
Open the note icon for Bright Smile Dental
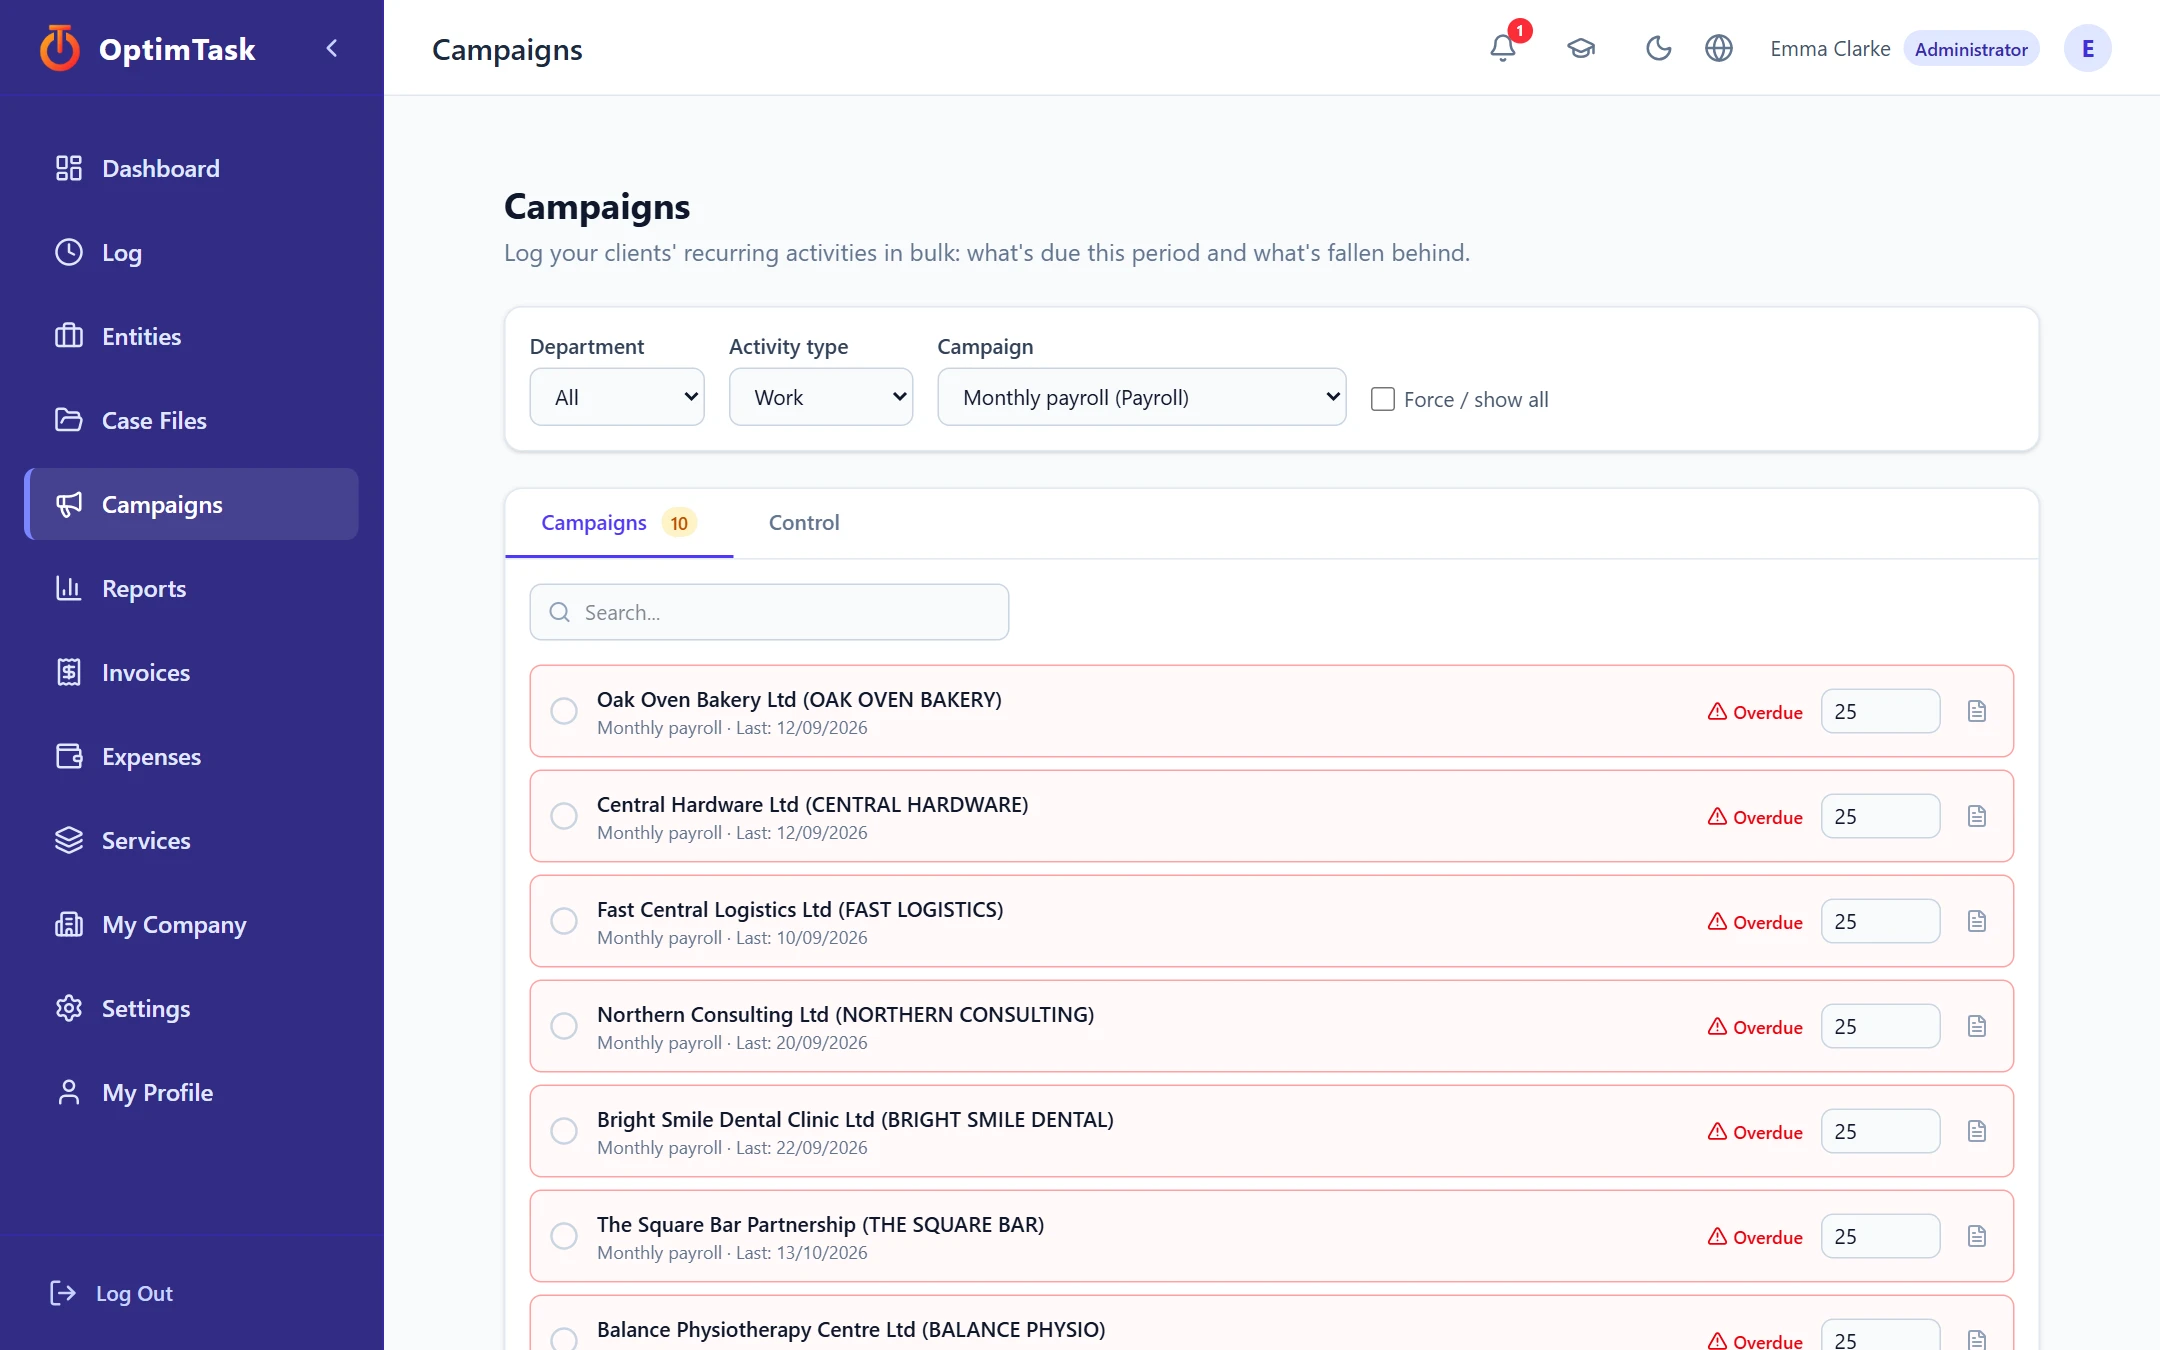pos(1977,1131)
